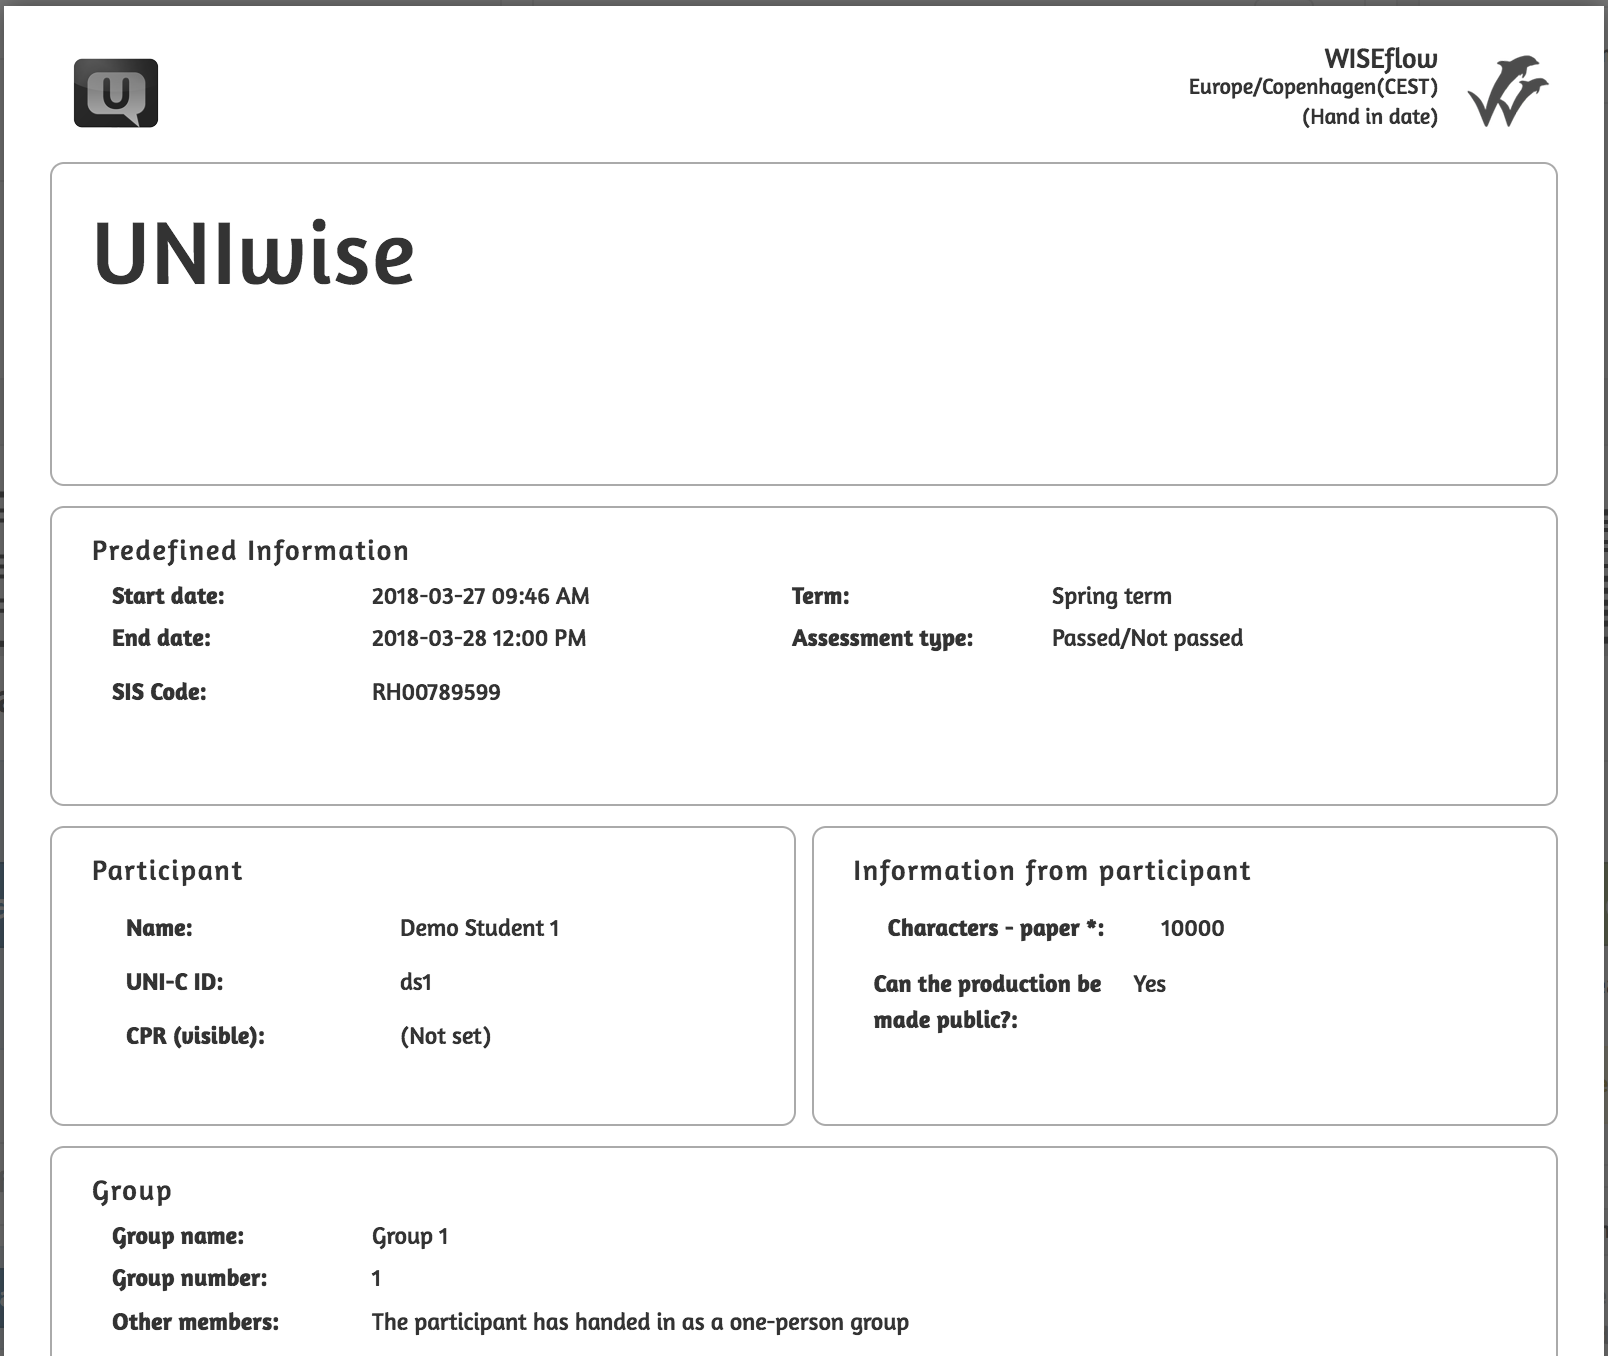This screenshot has width=1608, height=1356.
Task: Click the participant Name label
Action: (159, 928)
